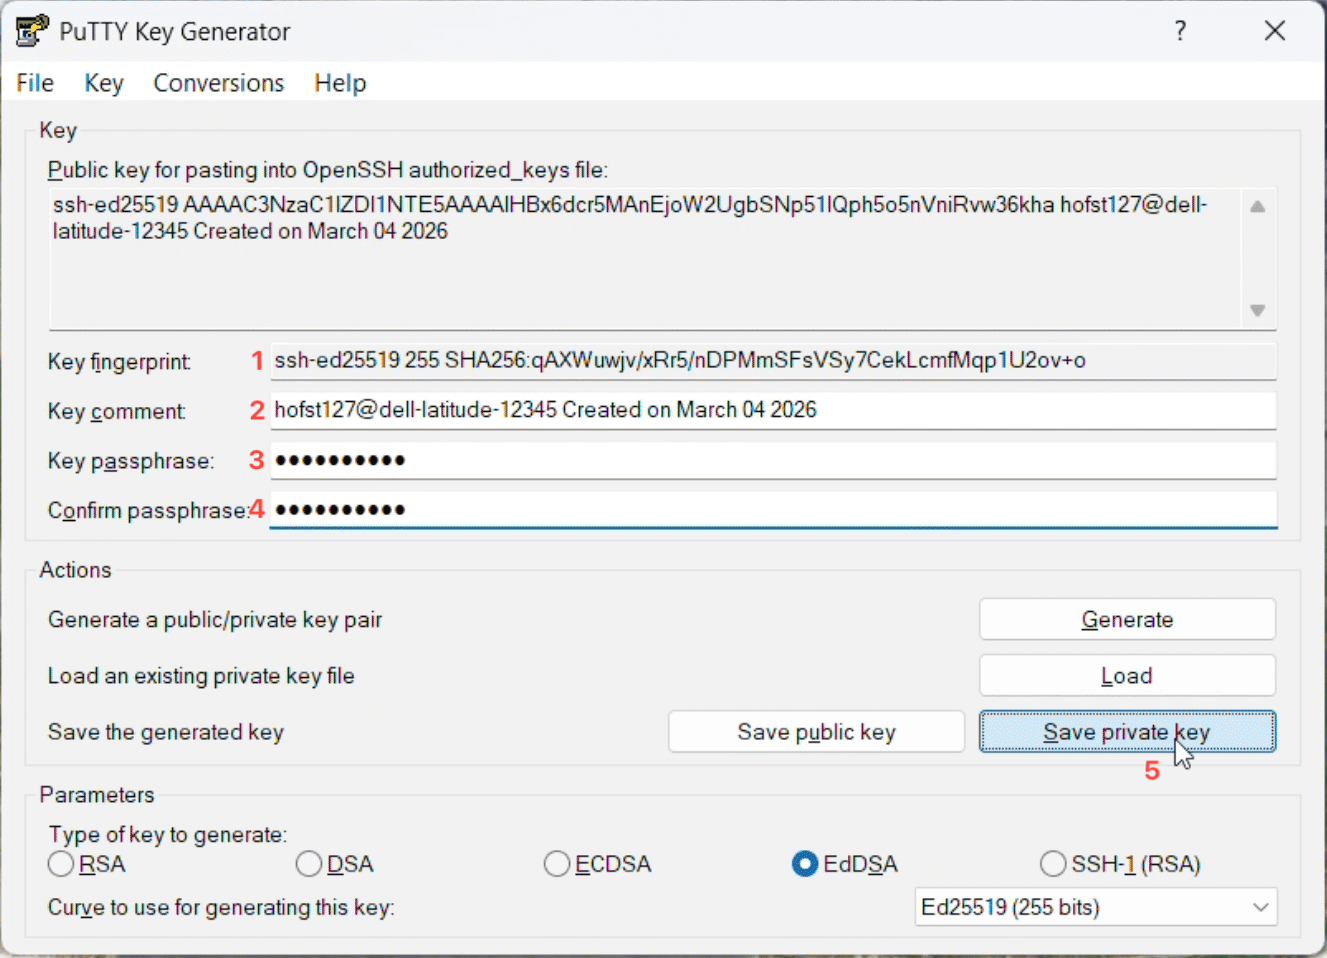Click Save private key button
1327x958 pixels.
pos(1127,732)
